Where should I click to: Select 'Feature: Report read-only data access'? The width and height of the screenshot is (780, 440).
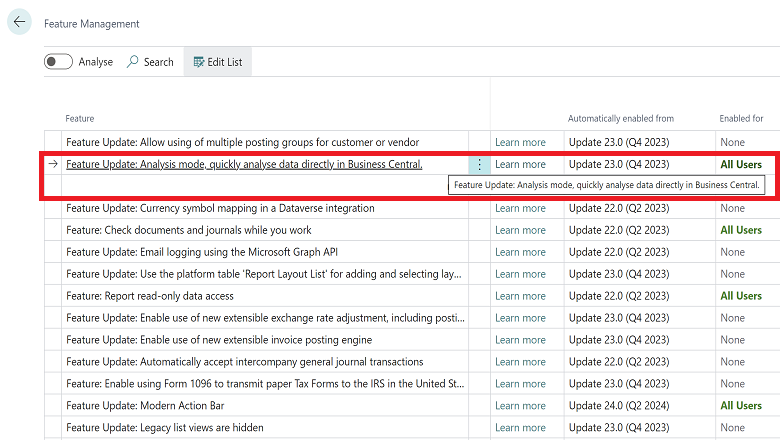(x=150, y=296)
